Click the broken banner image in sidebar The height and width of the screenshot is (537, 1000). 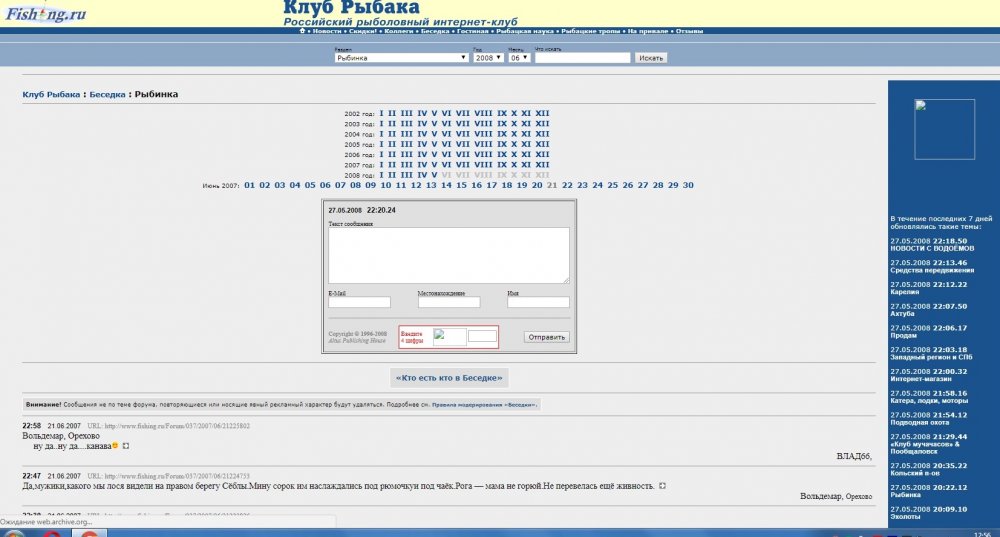click(944, 129)
